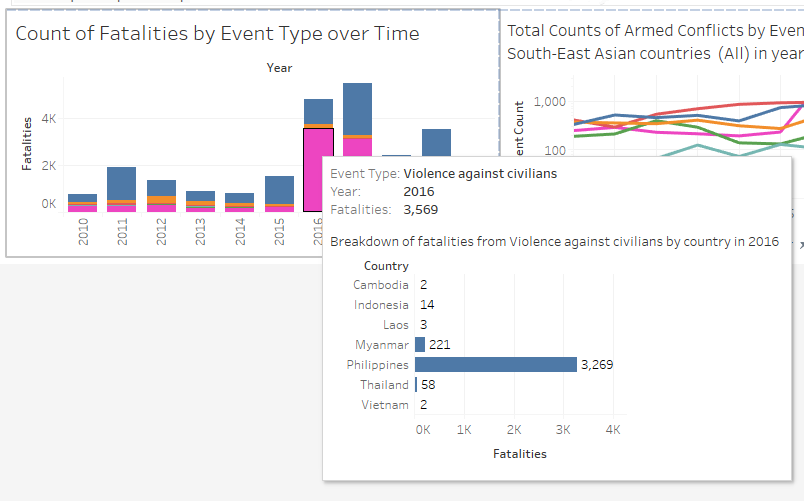The width and height of the screenshot is (804, 501).
Task: Click the blue top segment of 2016 bar
Action: coord(318,110)
